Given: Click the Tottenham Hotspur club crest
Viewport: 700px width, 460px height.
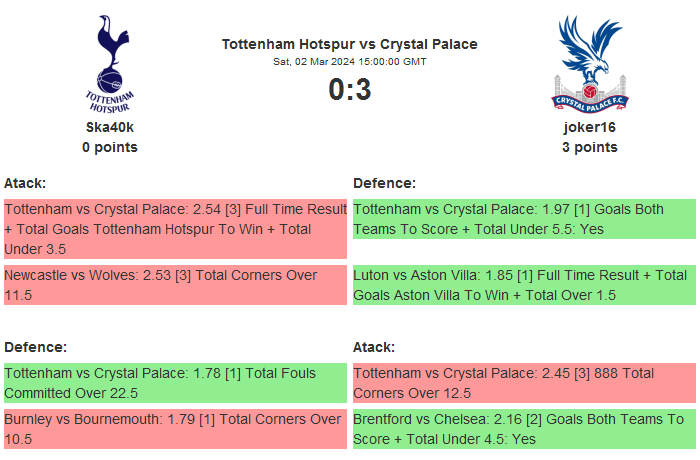Looking at the screenshot, I should (x=110, y=63).
